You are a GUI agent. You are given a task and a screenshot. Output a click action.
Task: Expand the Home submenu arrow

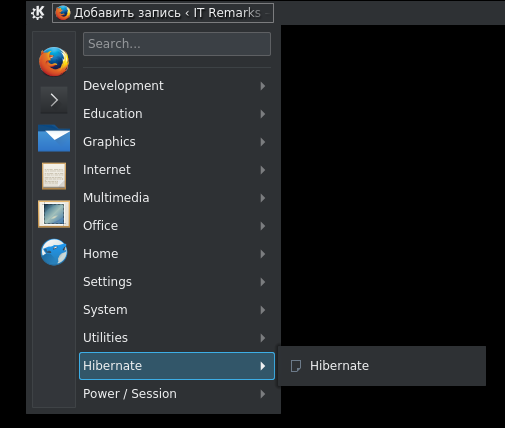tap(263, 254)
